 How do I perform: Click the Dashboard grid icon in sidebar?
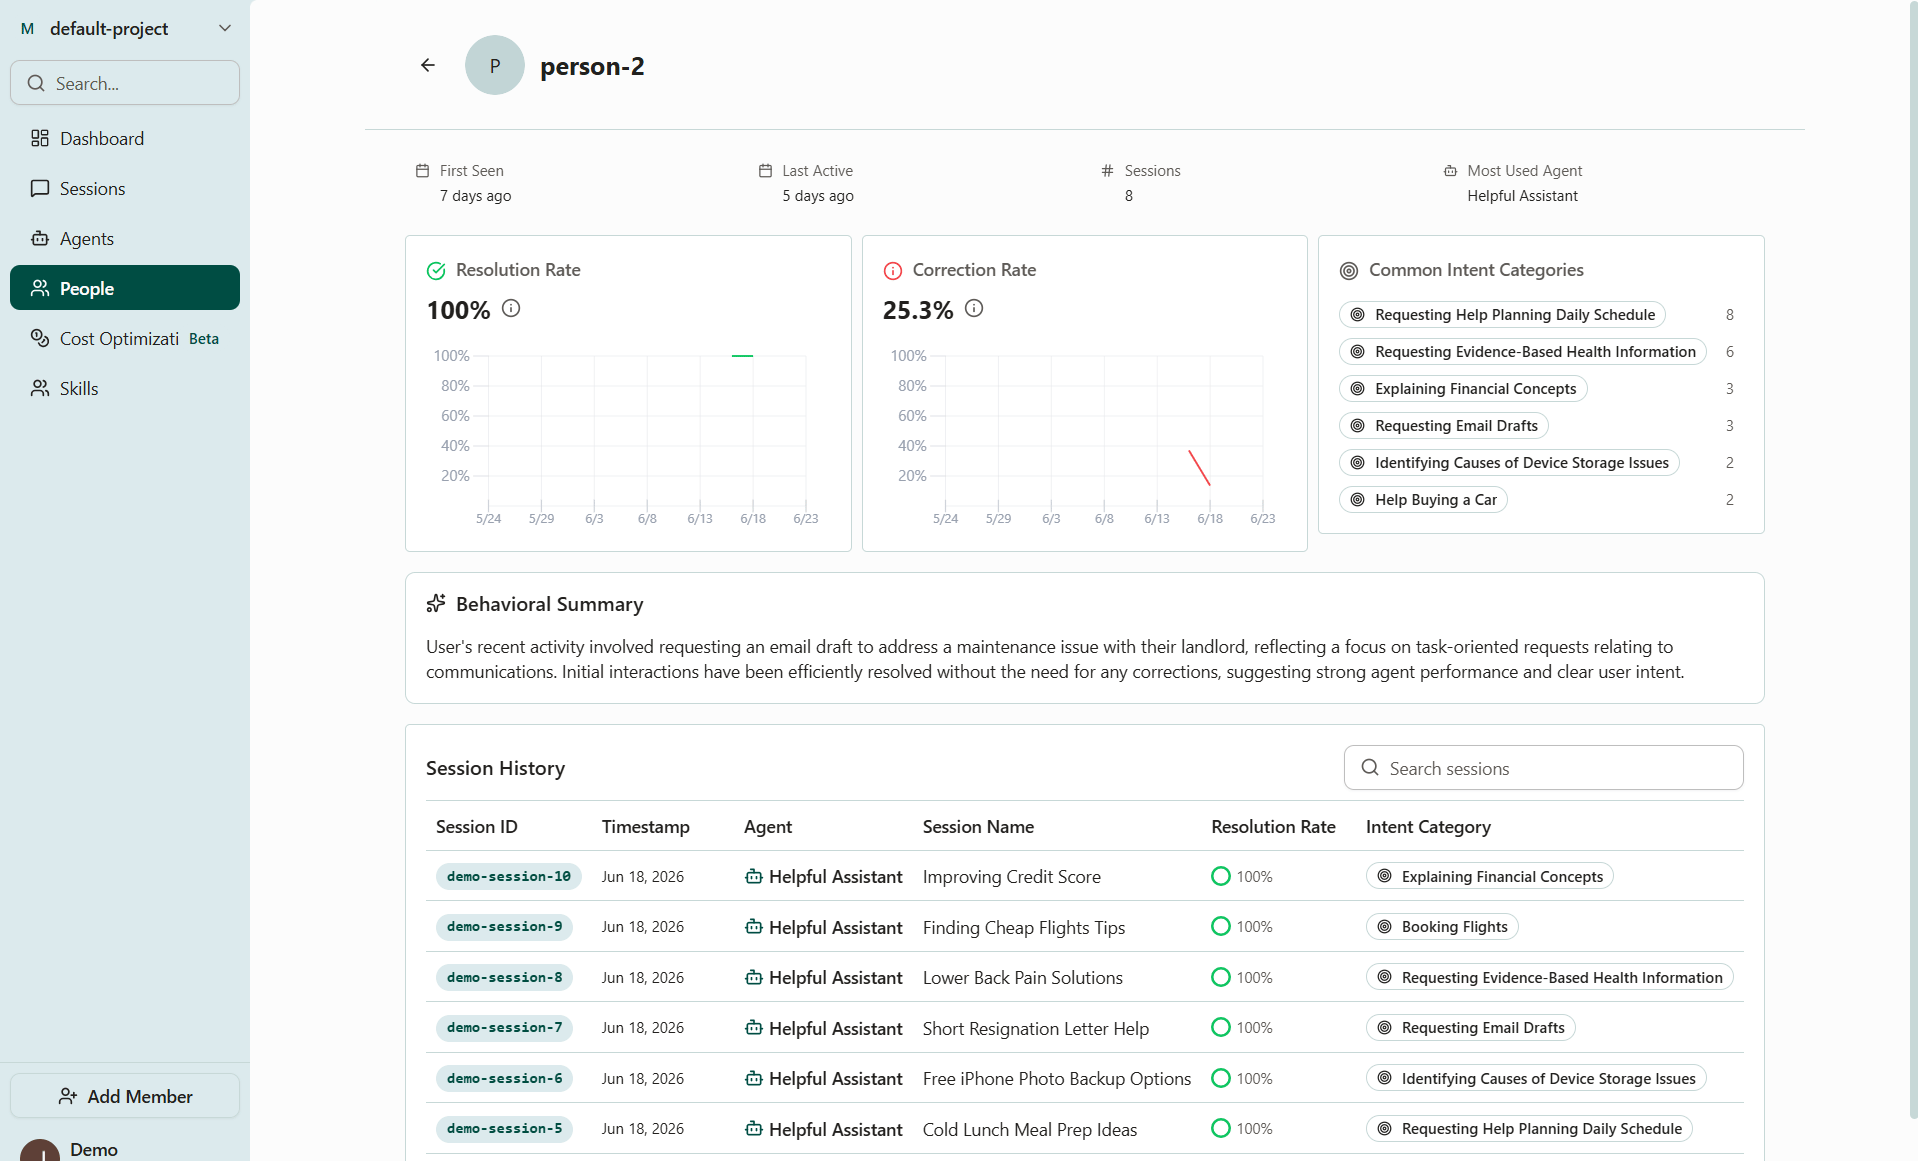[40, 138]
